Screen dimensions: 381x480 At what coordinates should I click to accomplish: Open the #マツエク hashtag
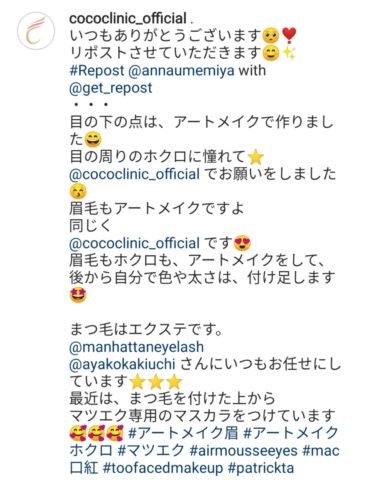(x=151, y=450)
